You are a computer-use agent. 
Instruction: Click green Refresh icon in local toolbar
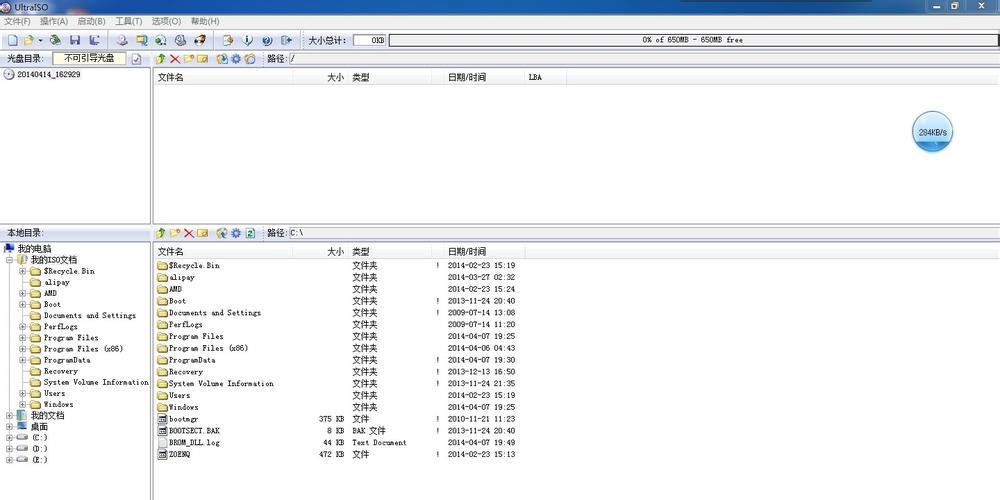[250, 233]
